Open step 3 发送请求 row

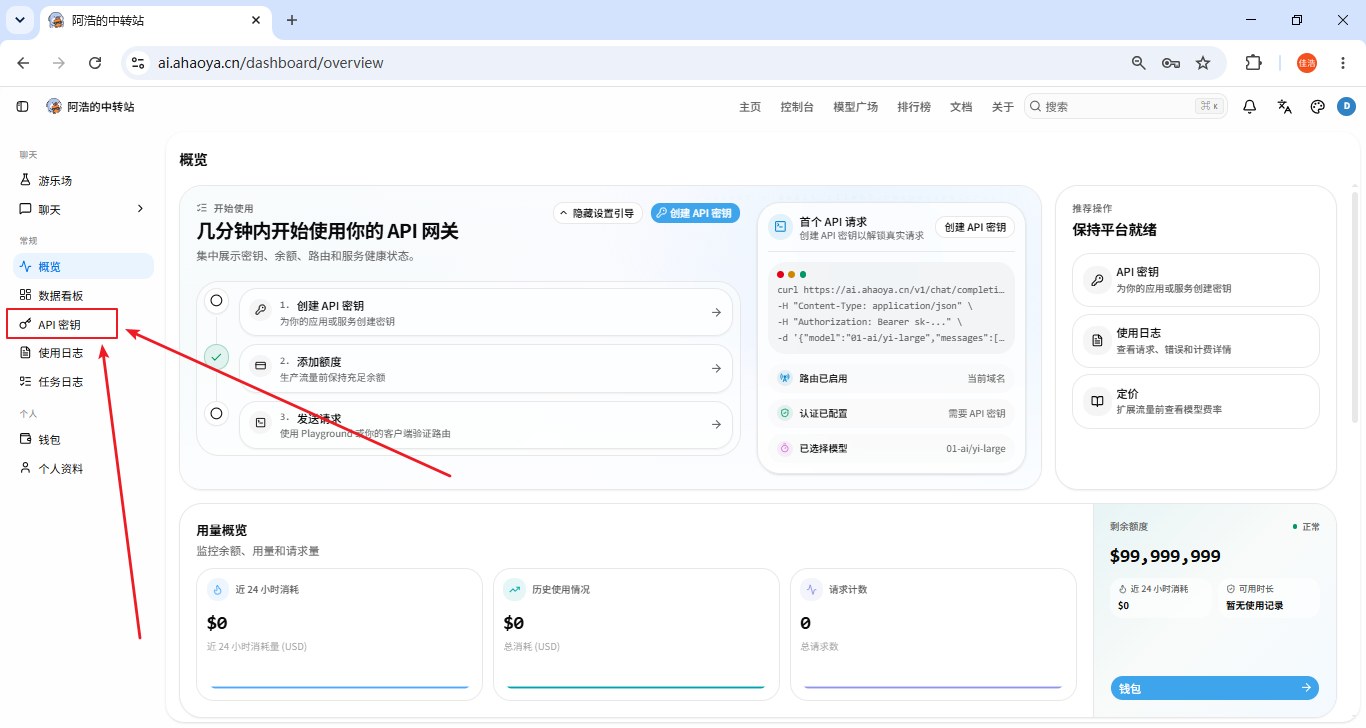coord(486,425)
